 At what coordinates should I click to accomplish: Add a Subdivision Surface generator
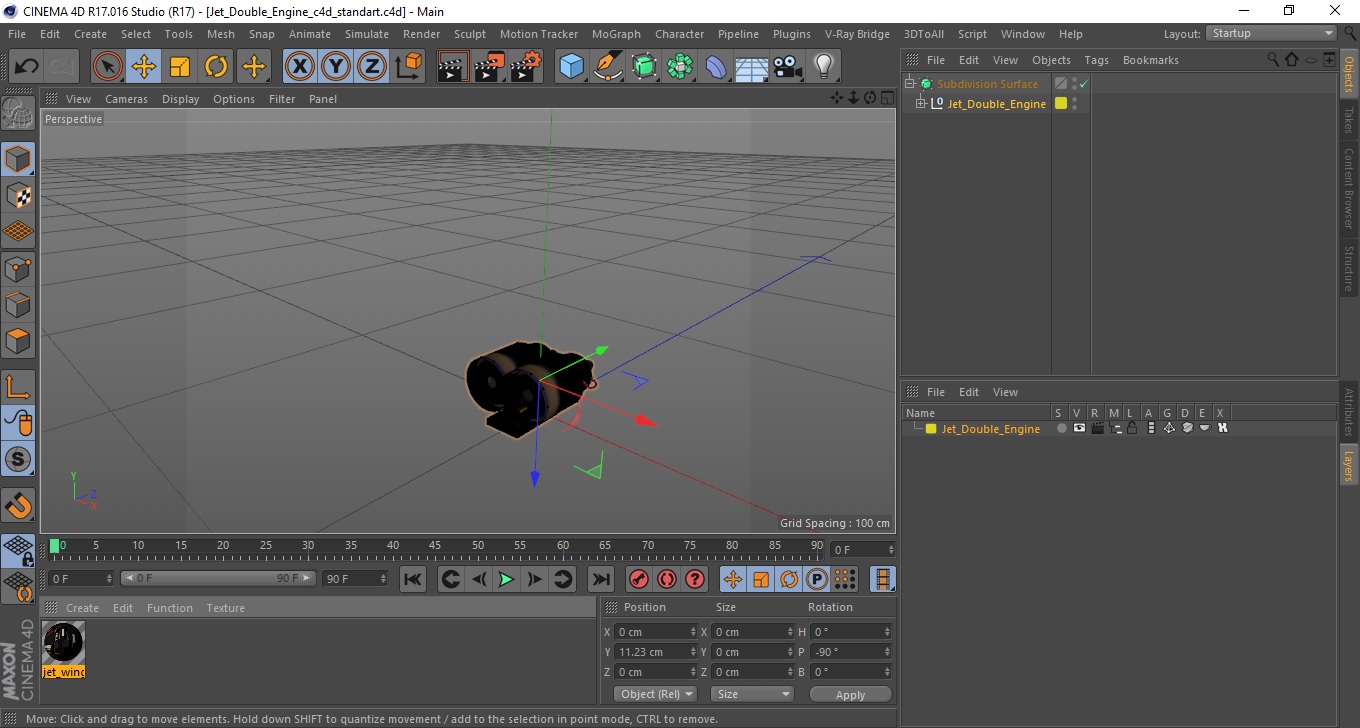pyautogui.click(x=644, y=67)
